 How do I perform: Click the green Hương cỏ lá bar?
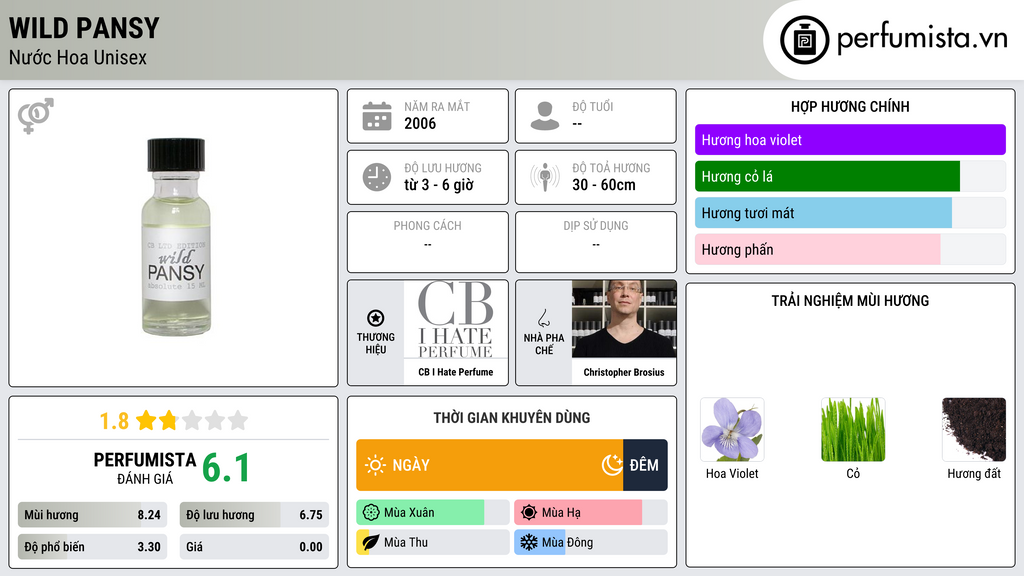click(827, 176)
